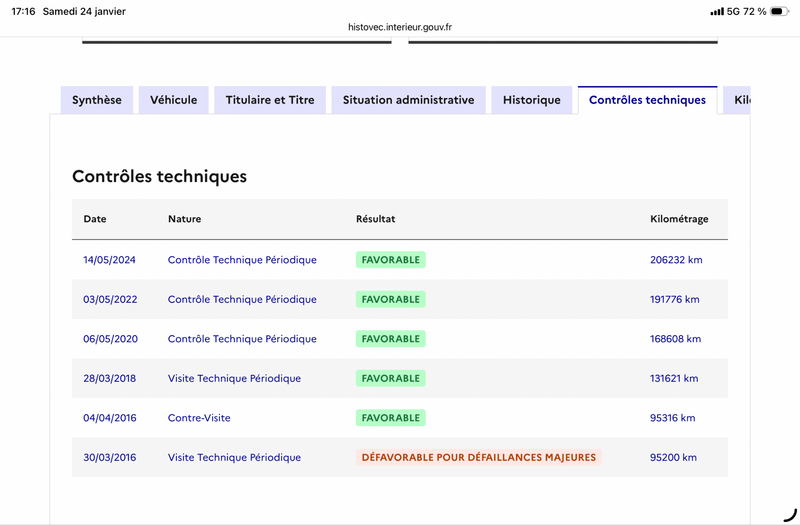Click the Défavorable pour défaillances majeures badge
The width and height of the screenshot is (800, 525).
(x=478, y=457)
